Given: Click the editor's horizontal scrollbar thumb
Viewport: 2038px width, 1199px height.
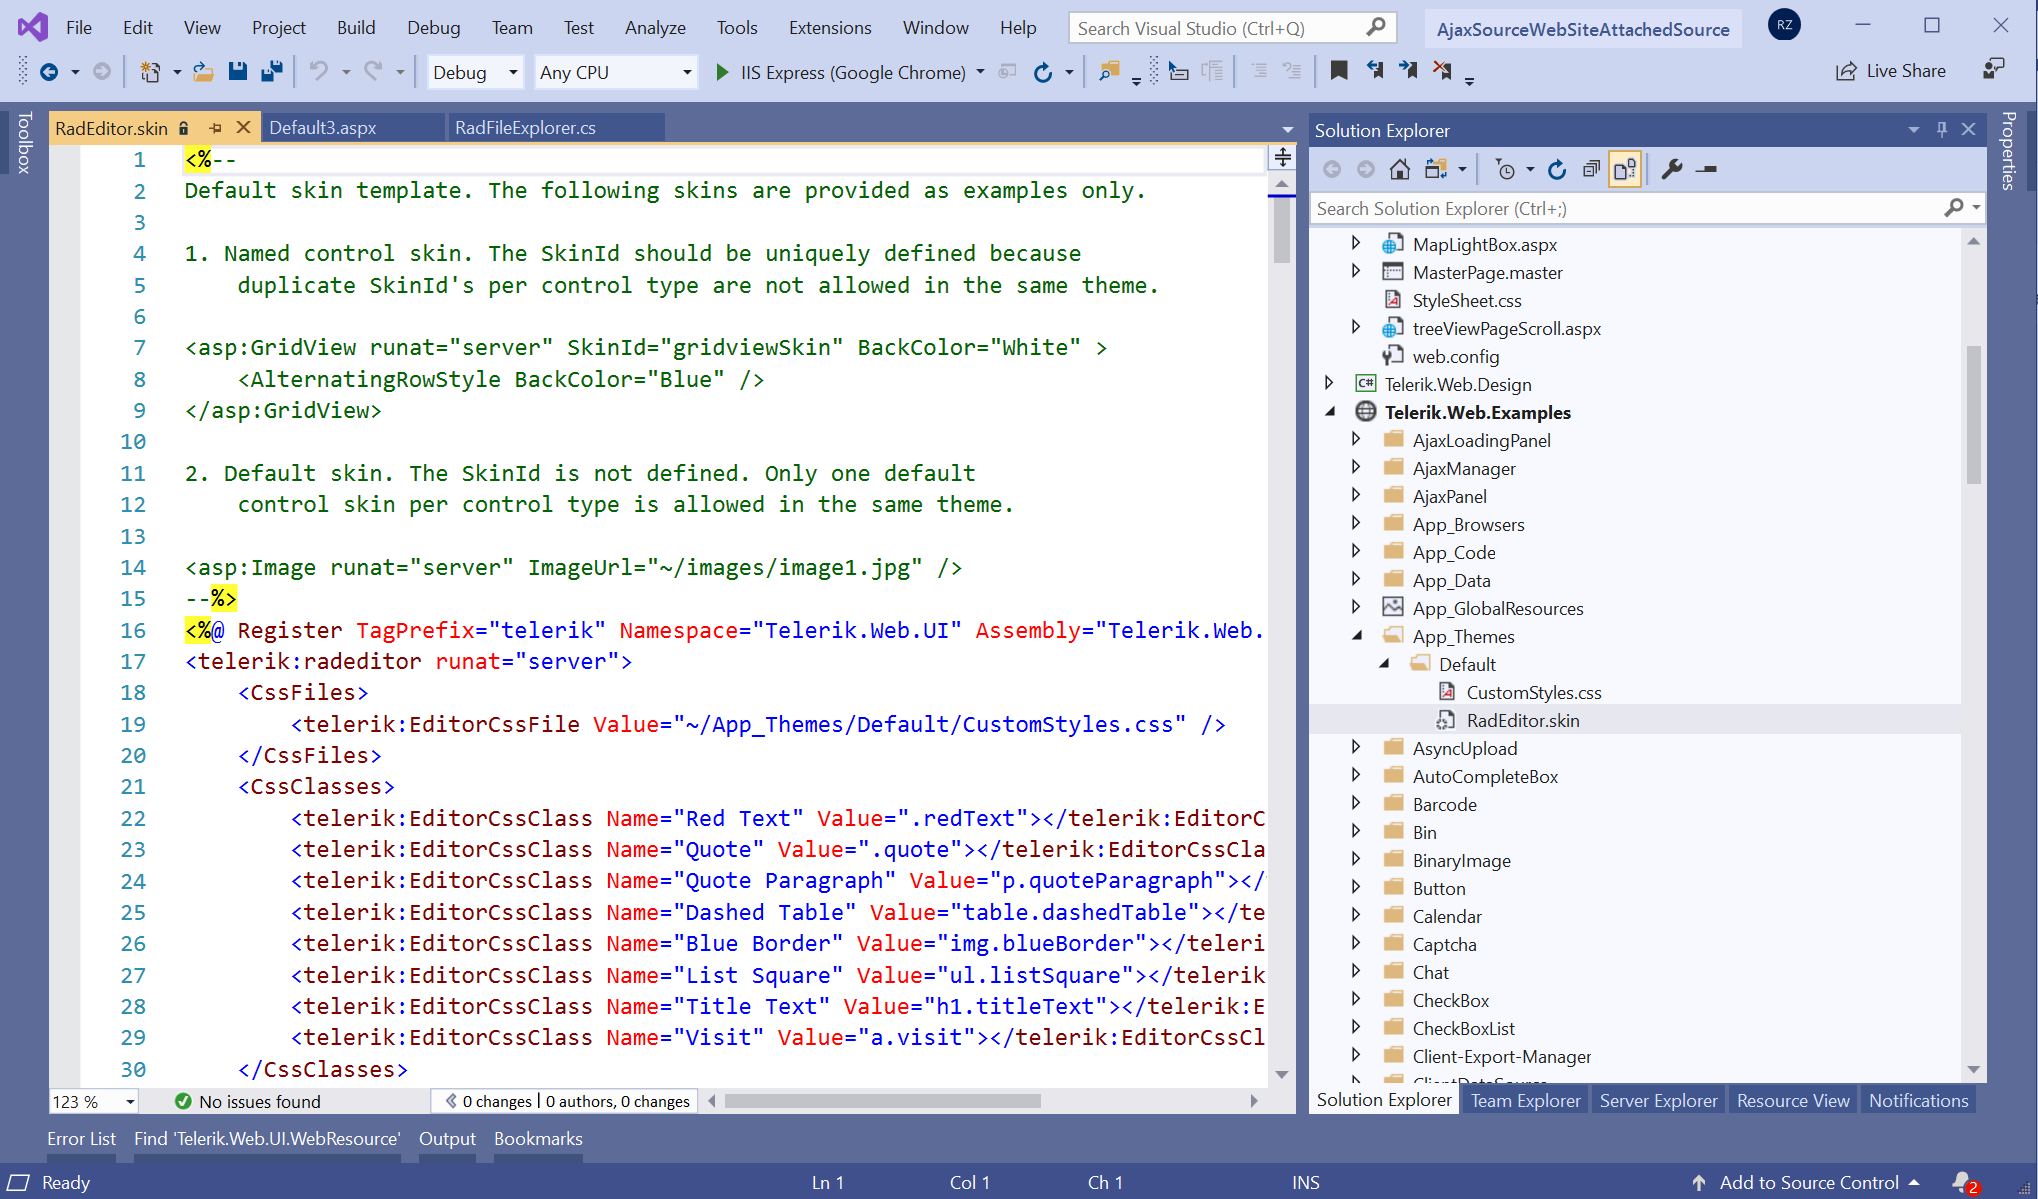Looking at the screenshot, I should click(882, 1101).
